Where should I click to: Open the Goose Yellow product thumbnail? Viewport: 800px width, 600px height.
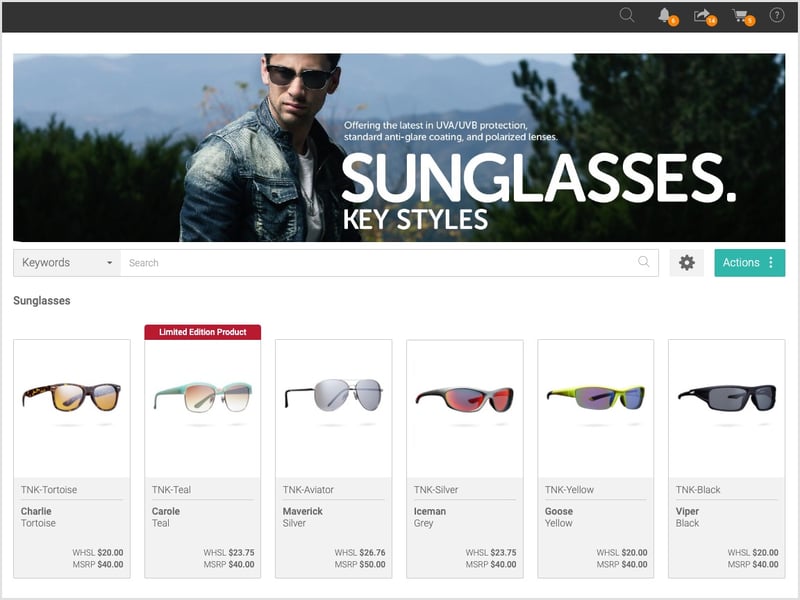(594, 398)
